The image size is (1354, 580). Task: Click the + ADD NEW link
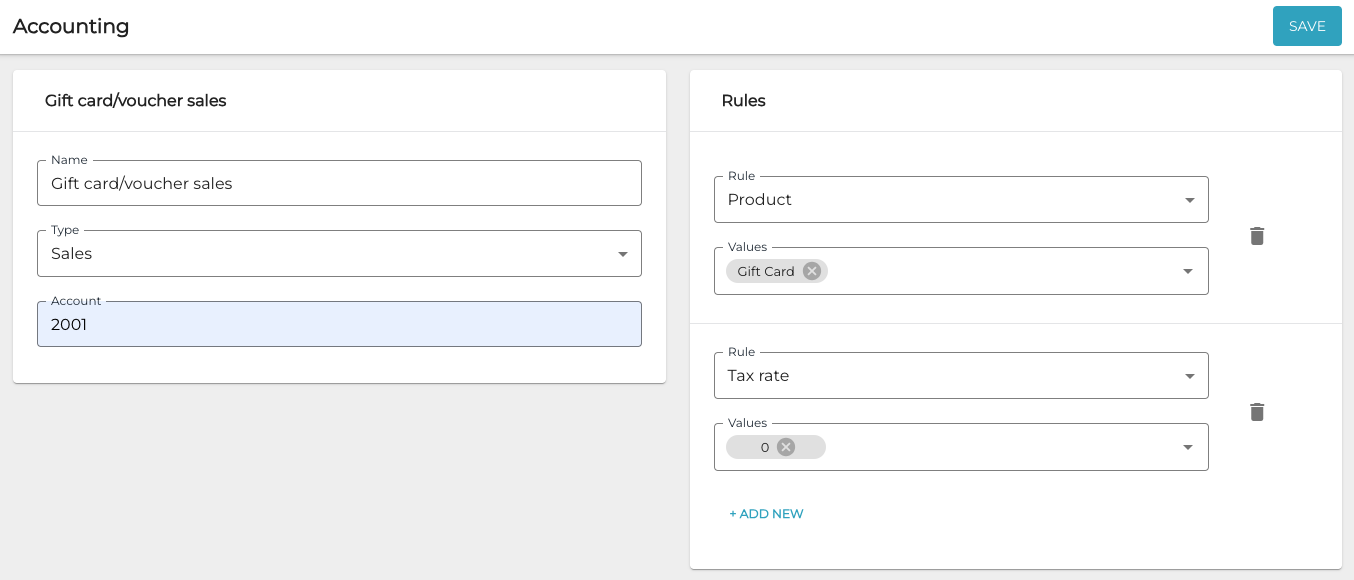(x=766, y=513)
